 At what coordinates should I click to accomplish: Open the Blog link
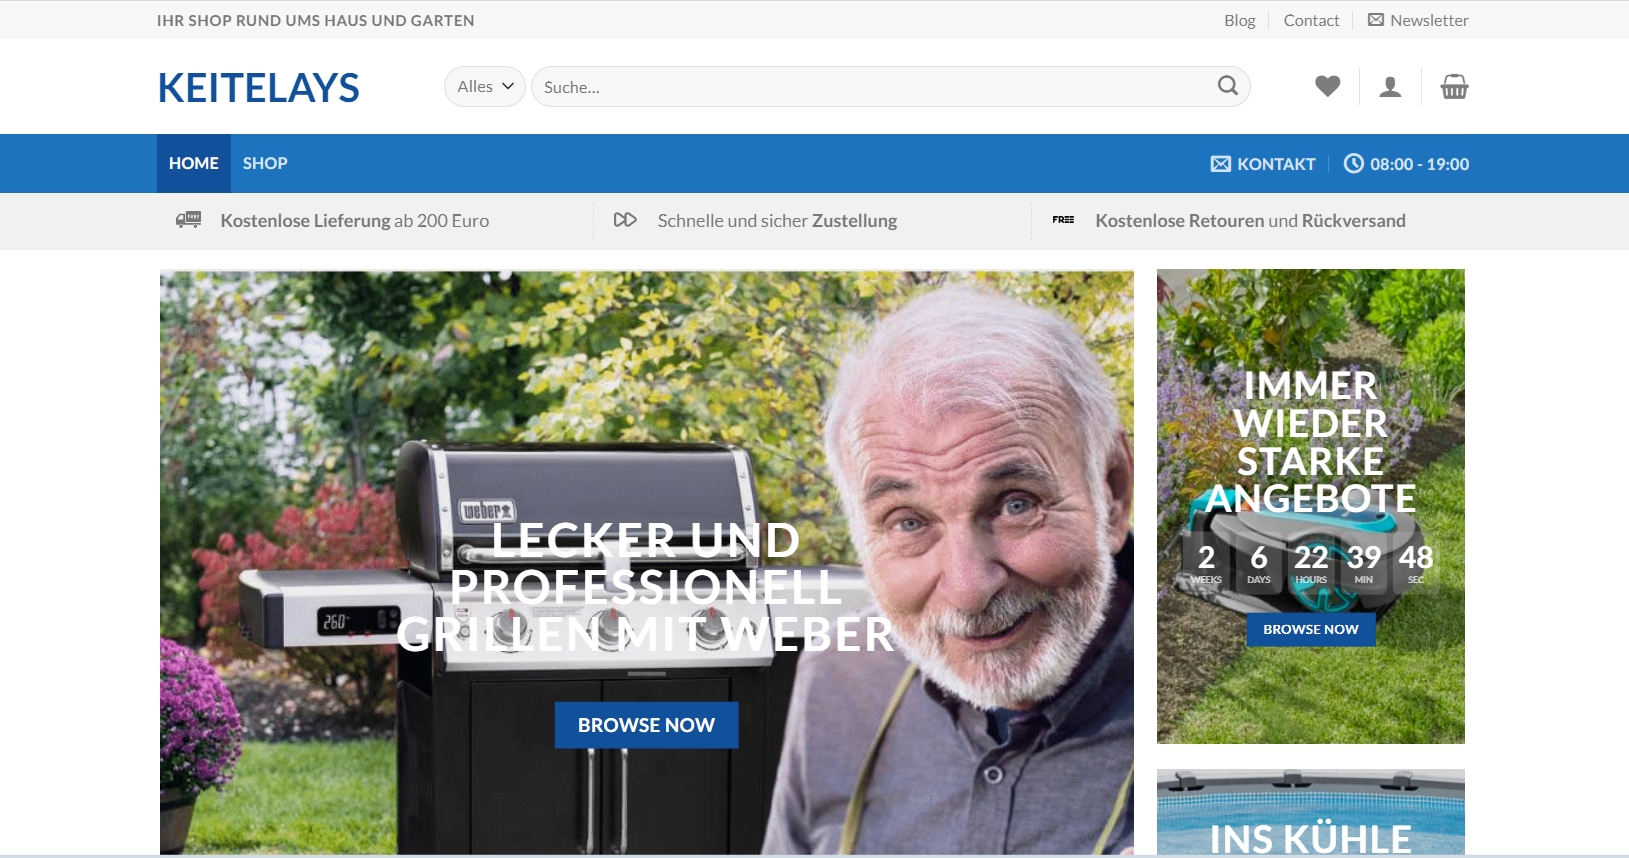(1240, 20)
